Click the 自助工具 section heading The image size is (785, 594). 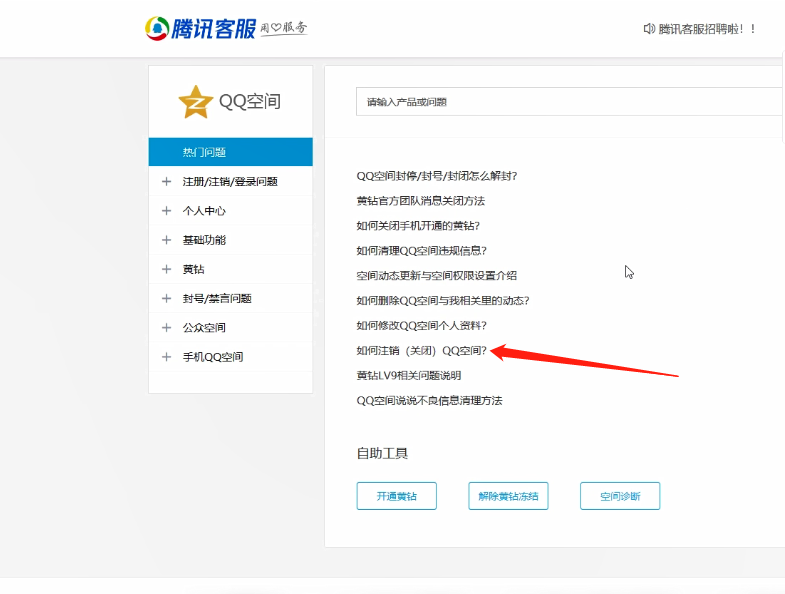(382, 453)
